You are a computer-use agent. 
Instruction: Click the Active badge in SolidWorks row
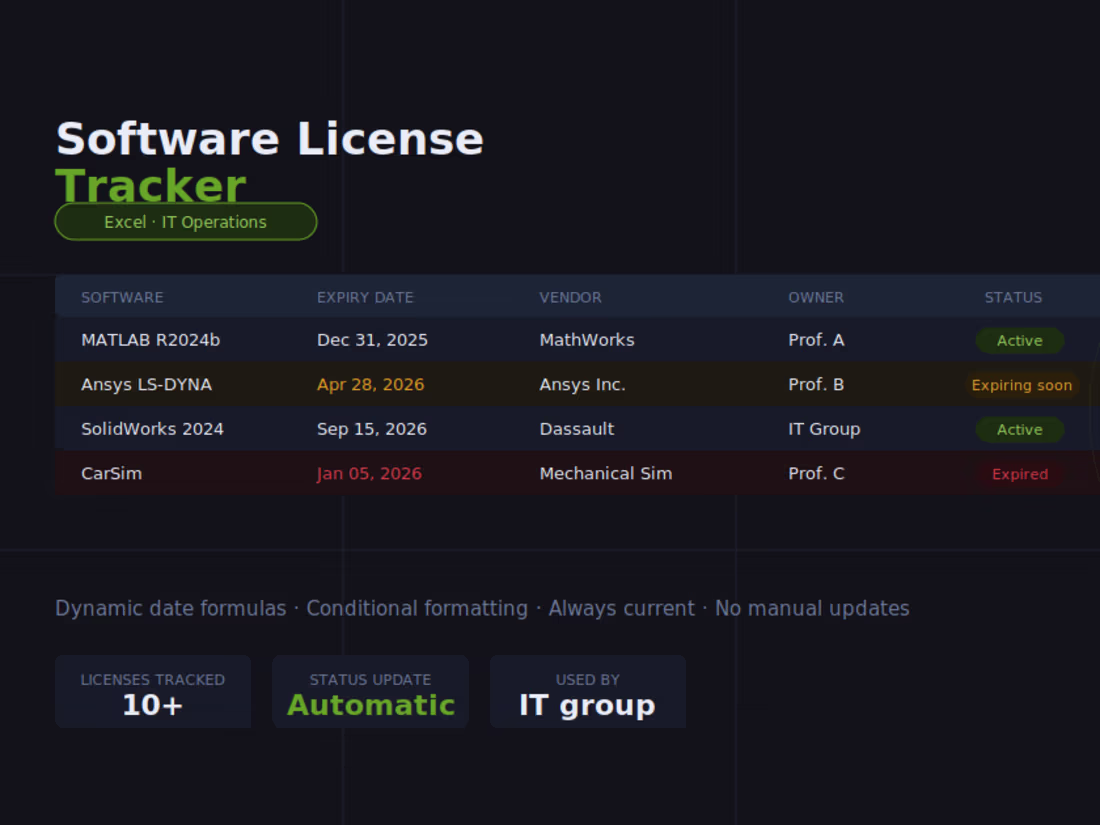(1020, 429)
